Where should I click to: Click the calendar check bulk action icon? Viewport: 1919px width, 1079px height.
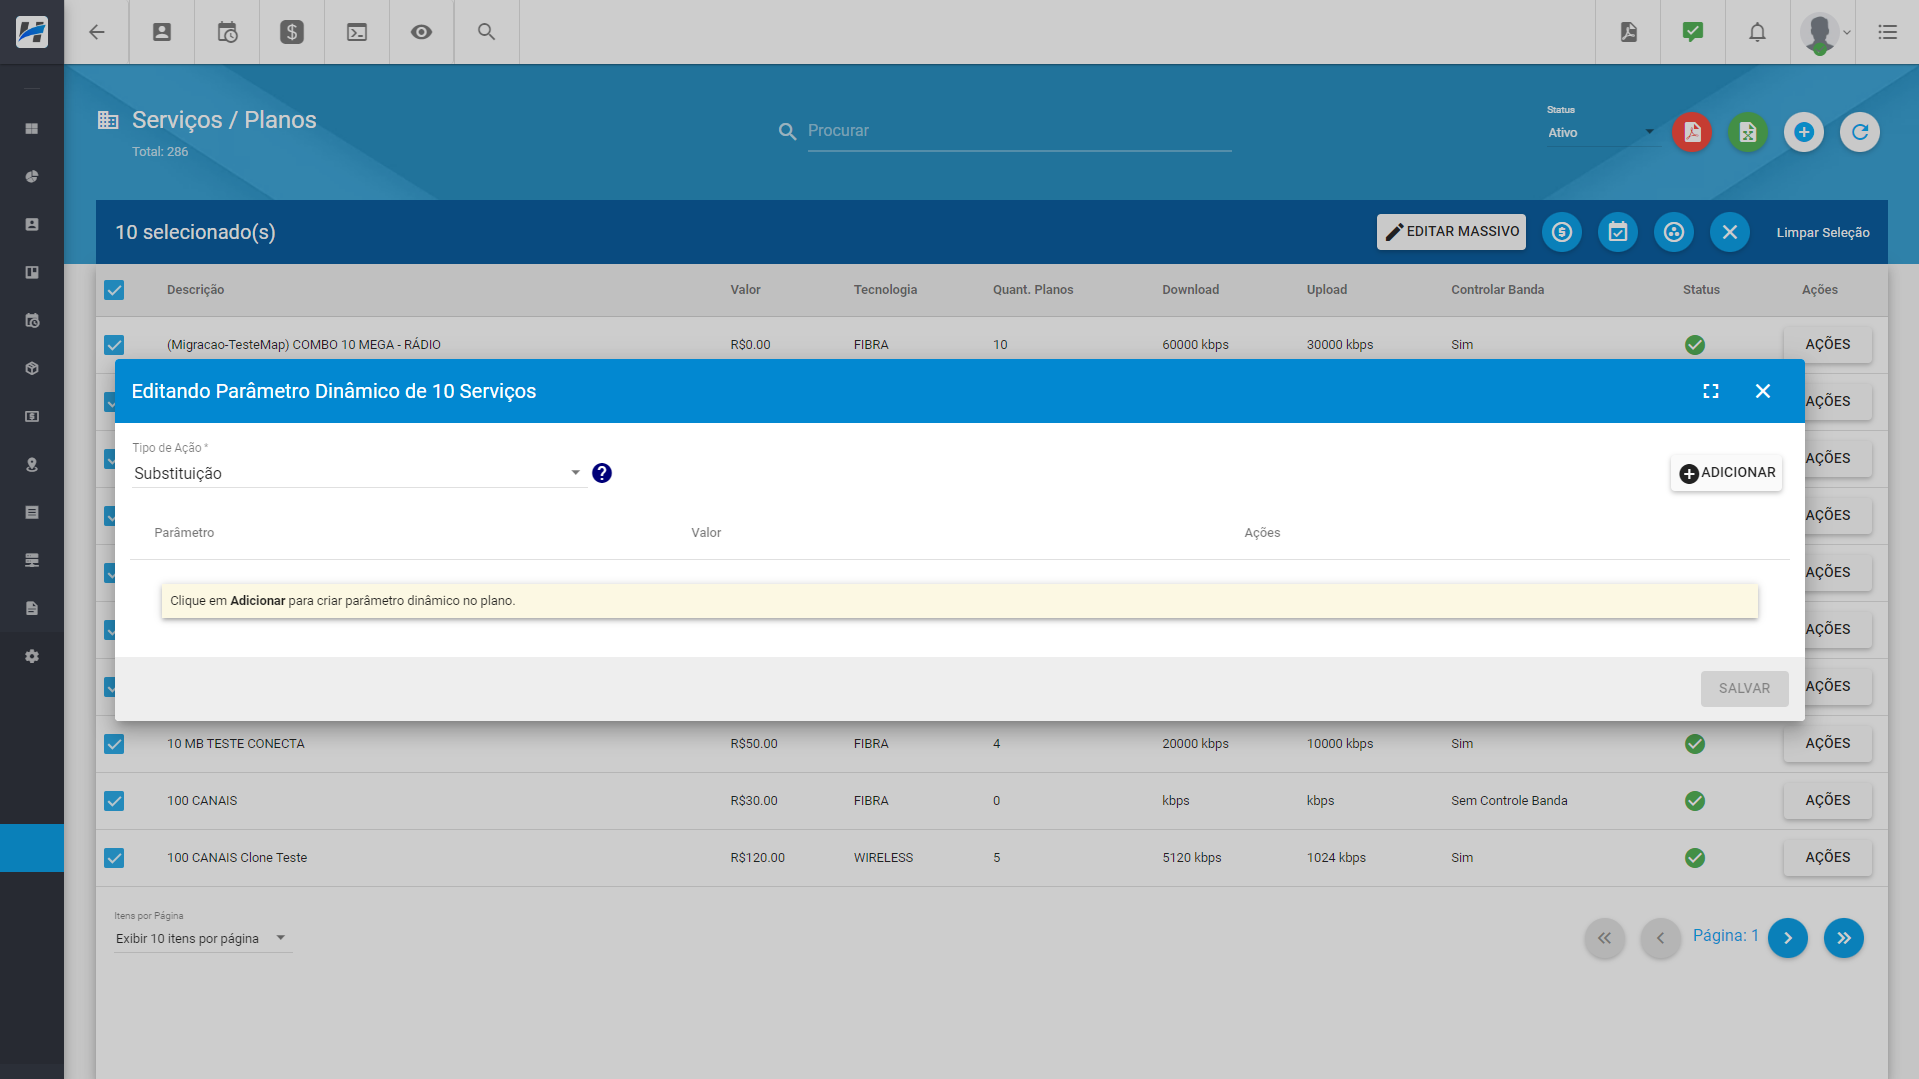pyautogui.click(x=1618, y=232)
